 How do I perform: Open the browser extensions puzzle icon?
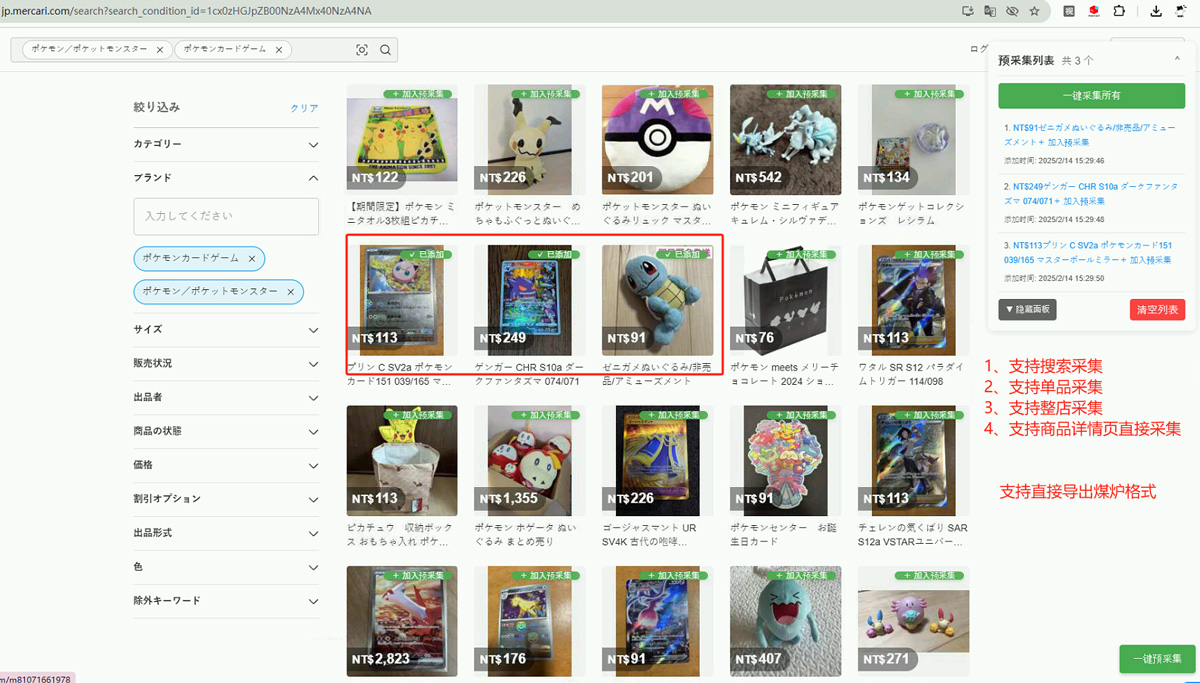[1118, 11]
